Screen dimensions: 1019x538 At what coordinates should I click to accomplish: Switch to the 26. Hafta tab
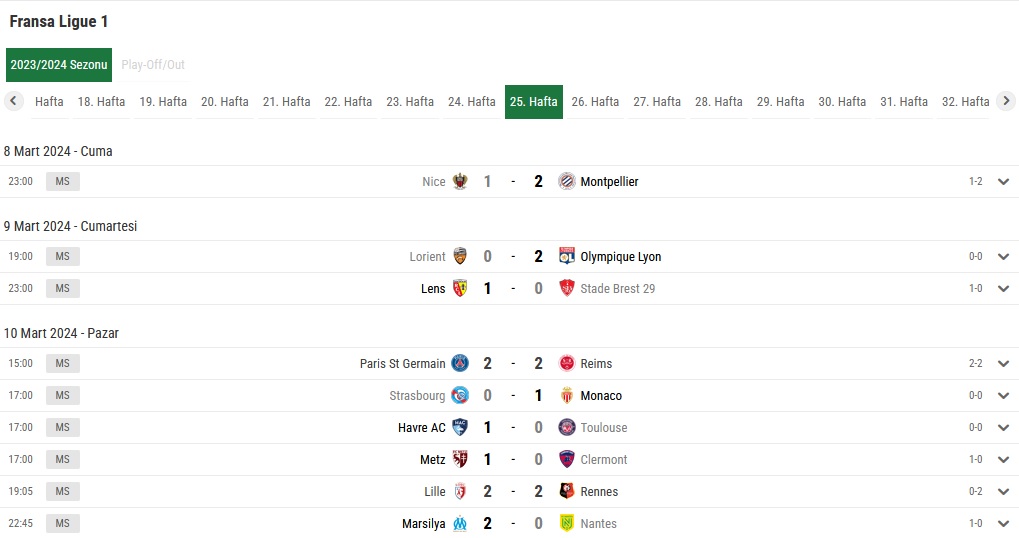point(595,102)
